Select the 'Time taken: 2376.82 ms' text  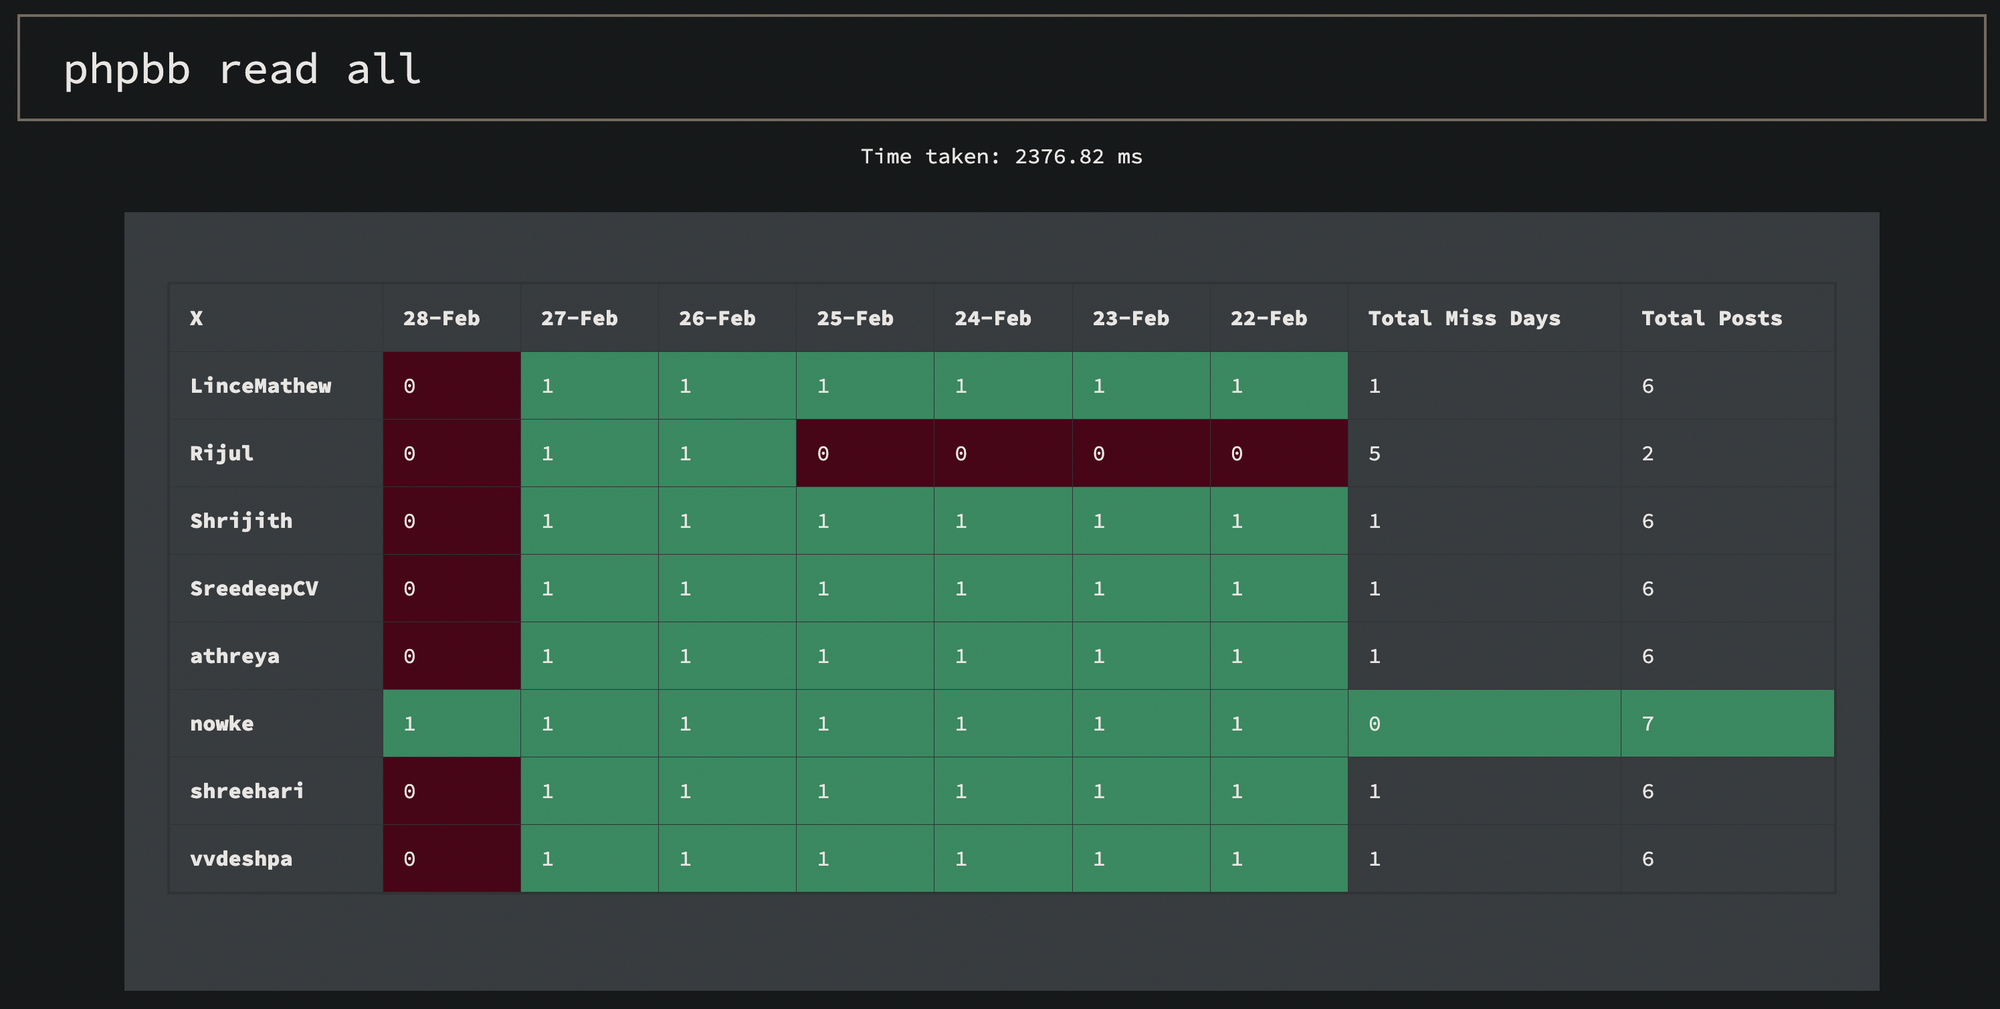(x=1001, y=156)
